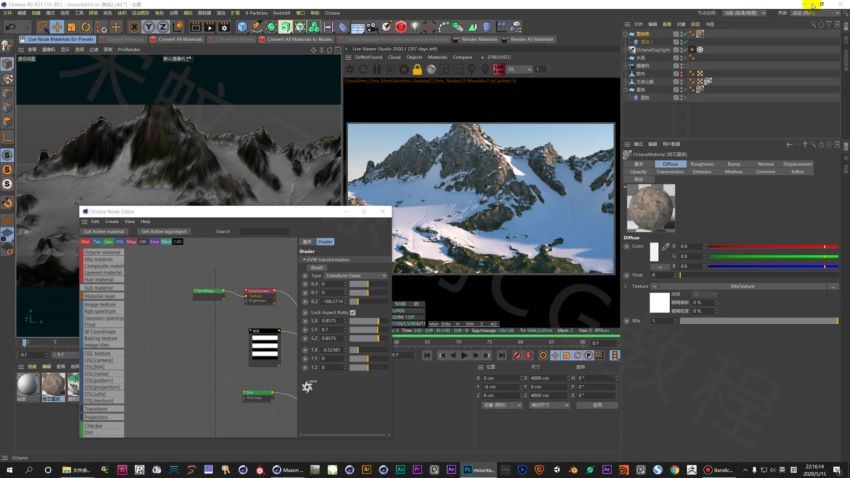
Task: Click Convert All Materials button
Action: (177, 40)
